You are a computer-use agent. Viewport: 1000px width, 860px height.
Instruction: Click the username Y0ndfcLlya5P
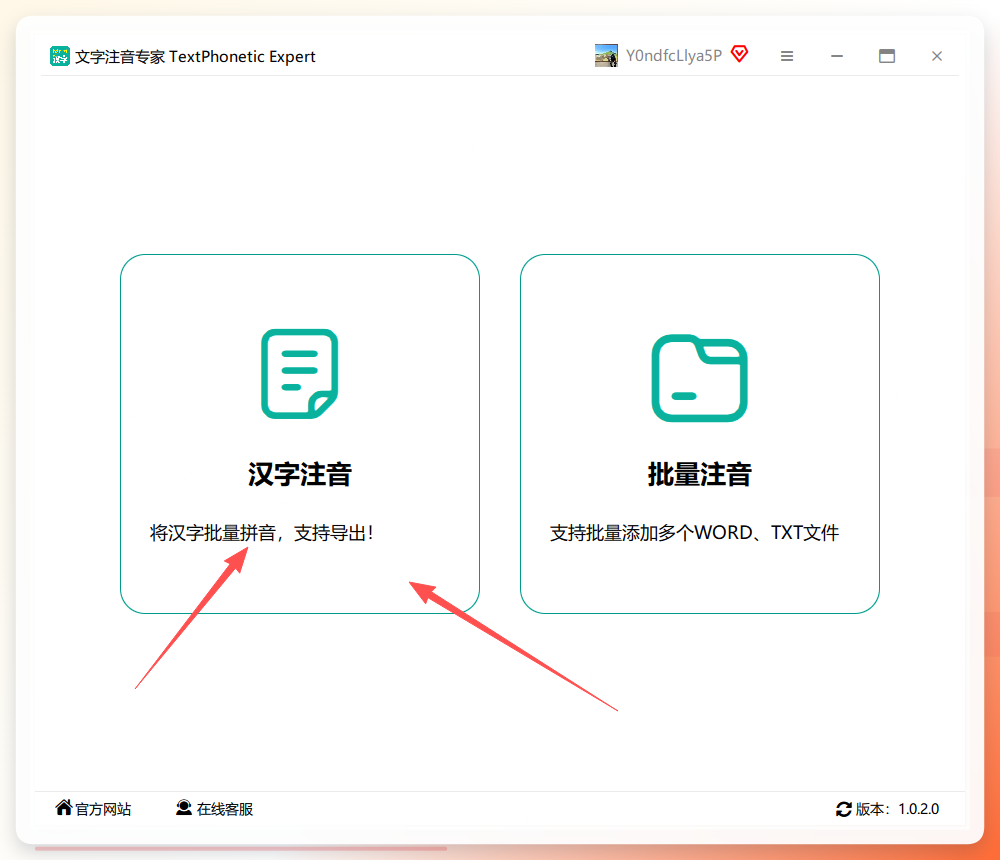click(673, 56)
